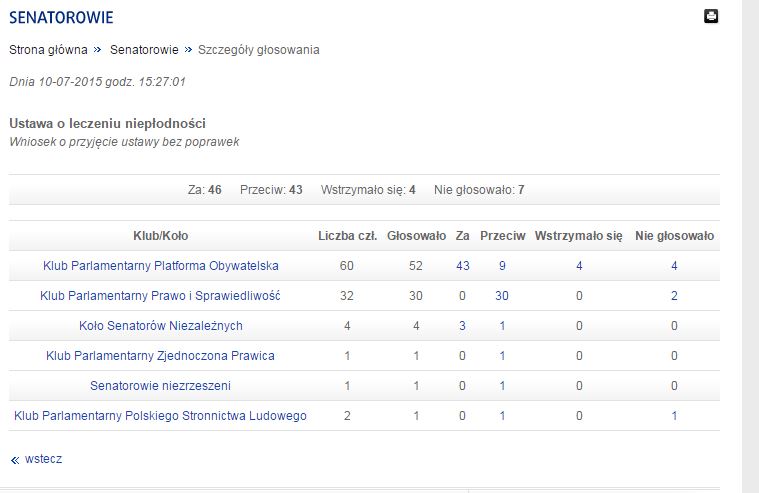Open Koło Senatorów Niezależnych link

pyautogui.click(x=161, y=326)
